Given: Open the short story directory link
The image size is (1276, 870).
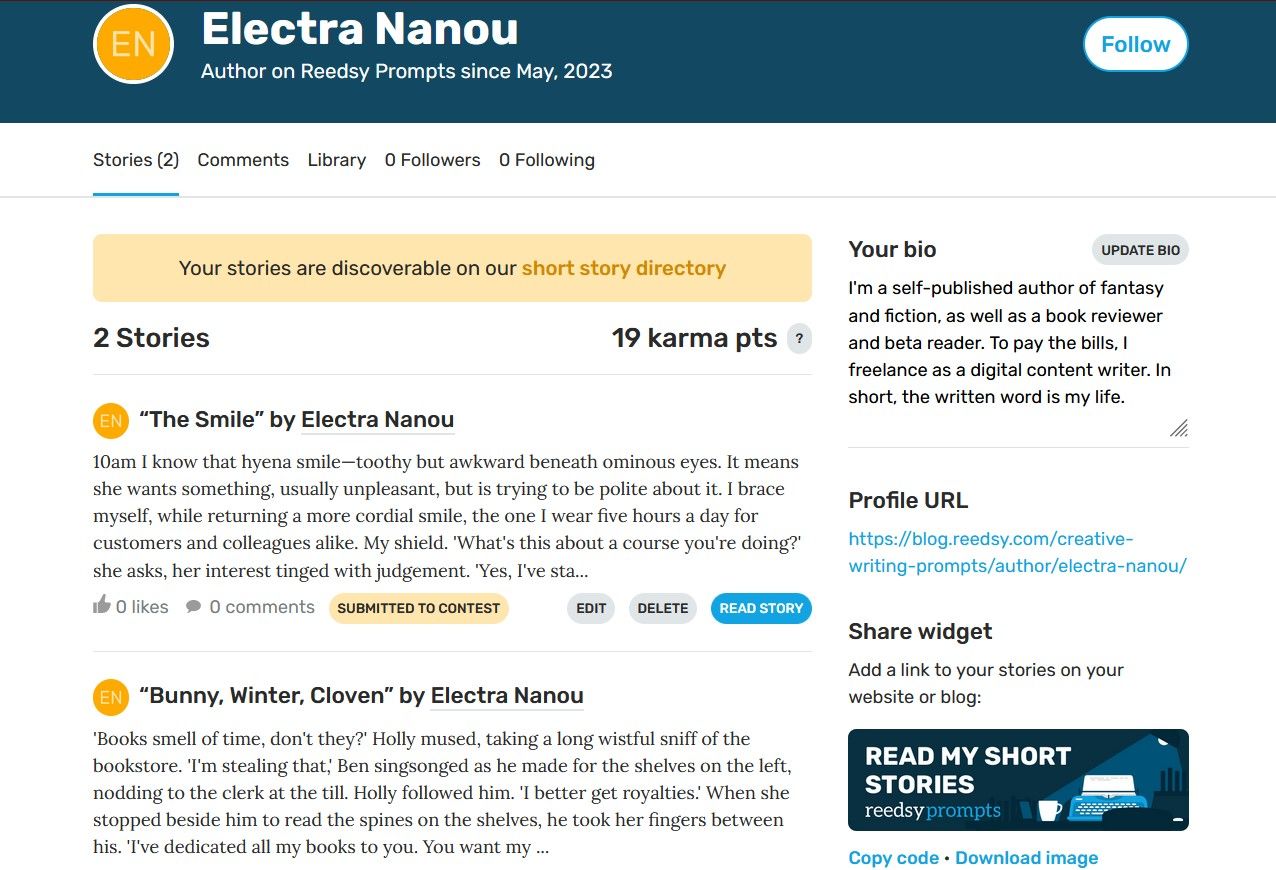Looking at the screenshot, I should pos(623,268).
